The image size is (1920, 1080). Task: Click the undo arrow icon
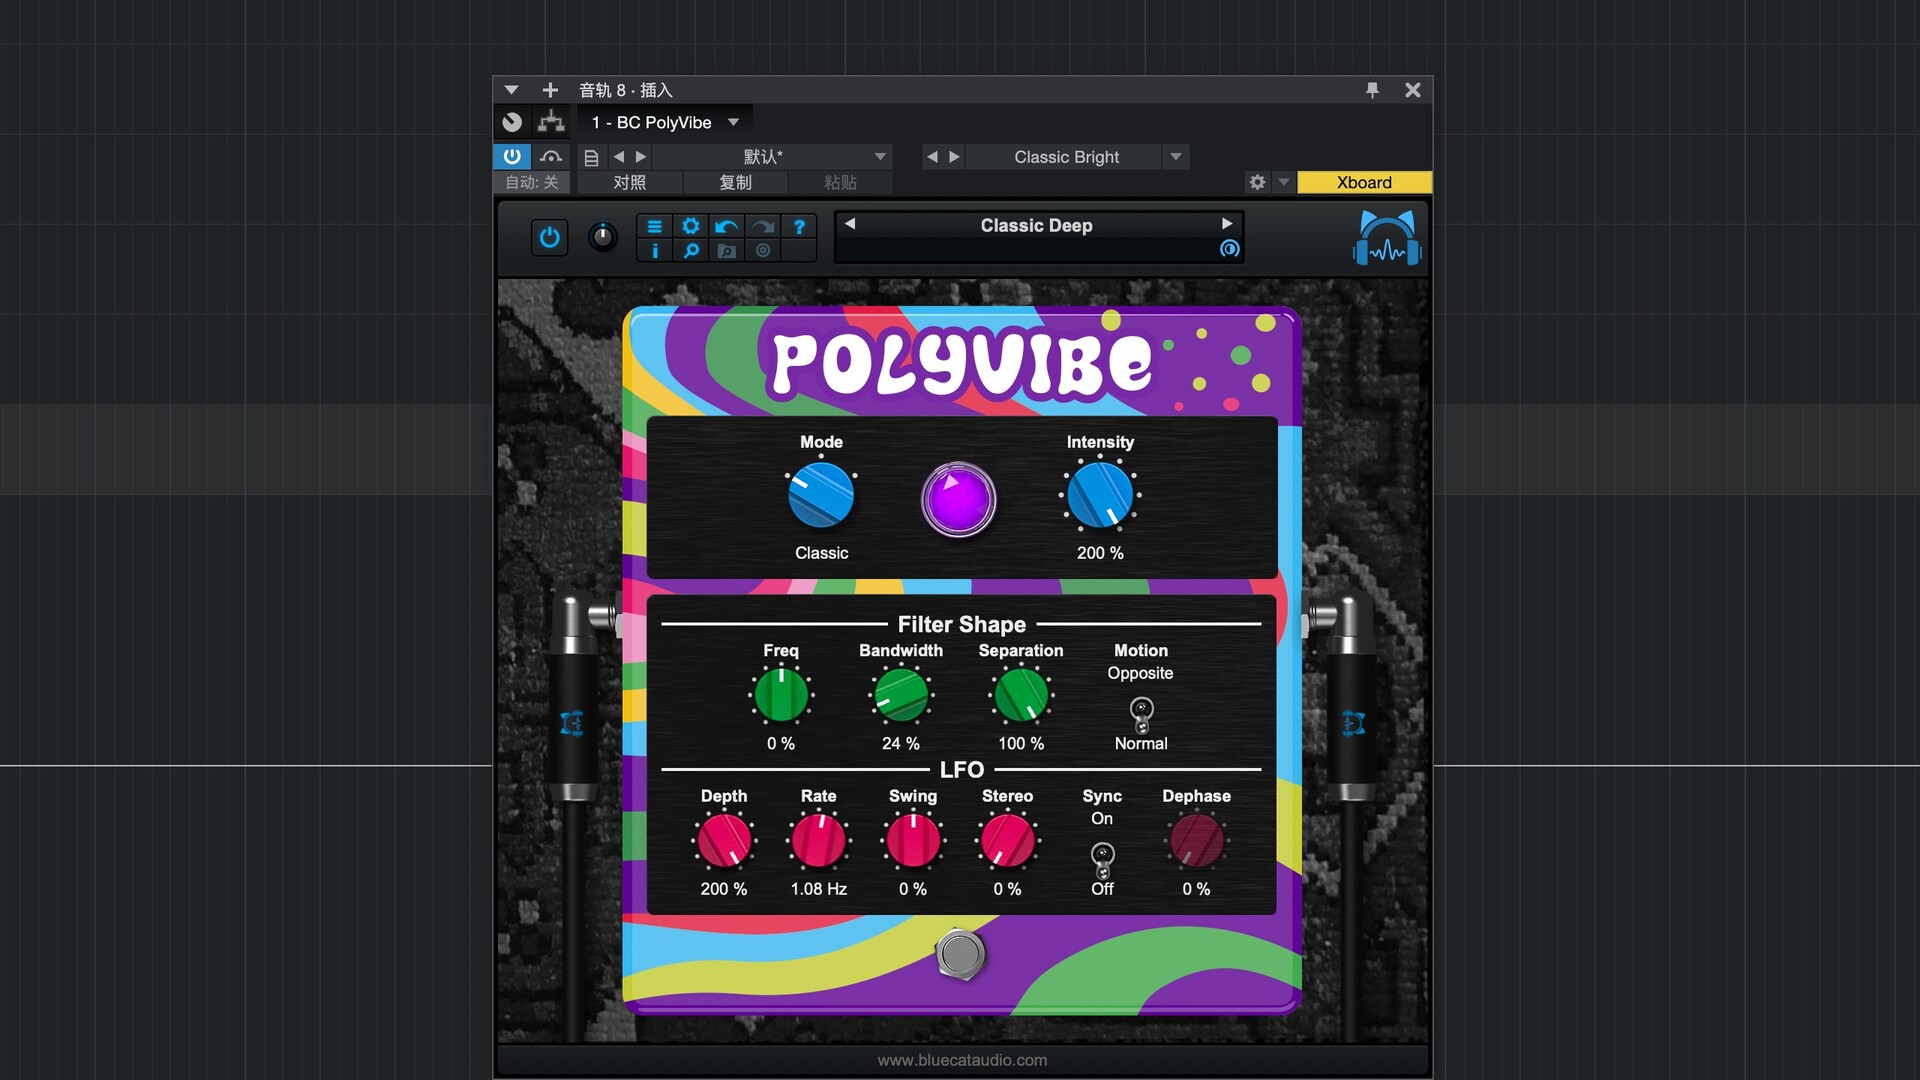coord(727,226)
